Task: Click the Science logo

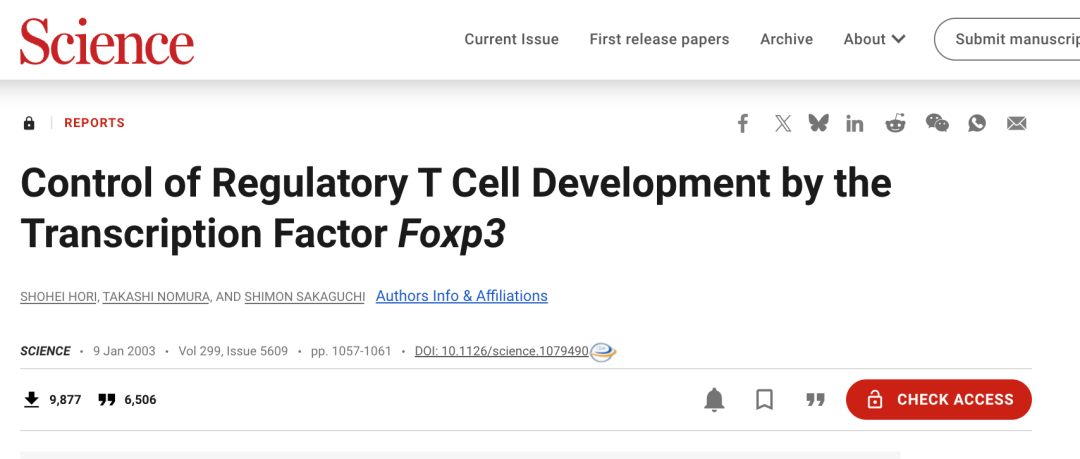Action: tap(107, 42)
